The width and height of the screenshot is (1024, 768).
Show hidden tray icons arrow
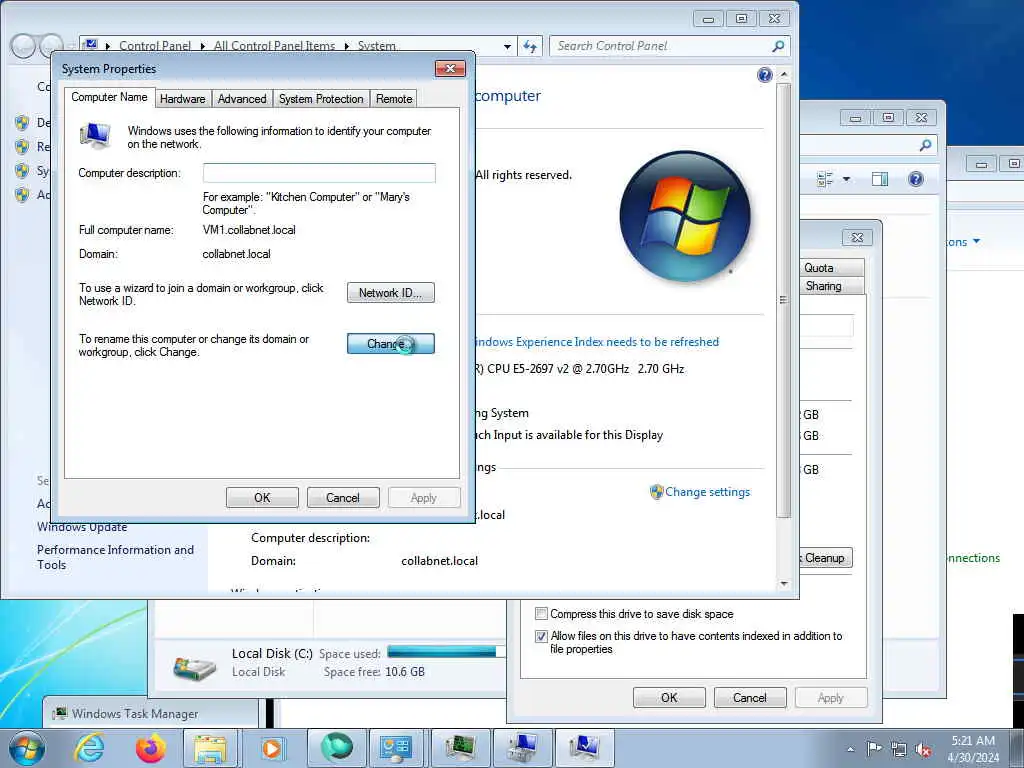[x=850, y=749]
